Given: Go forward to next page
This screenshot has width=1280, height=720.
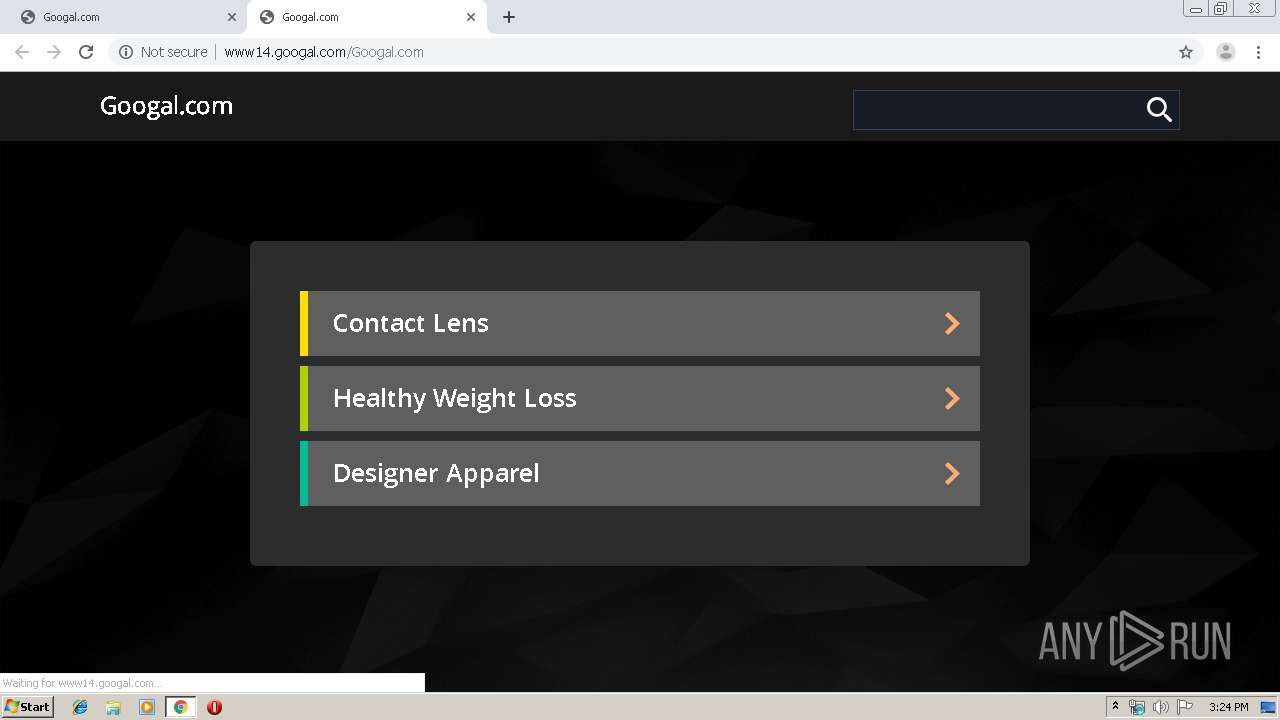Looking at the screenshot, I should 54,52.
